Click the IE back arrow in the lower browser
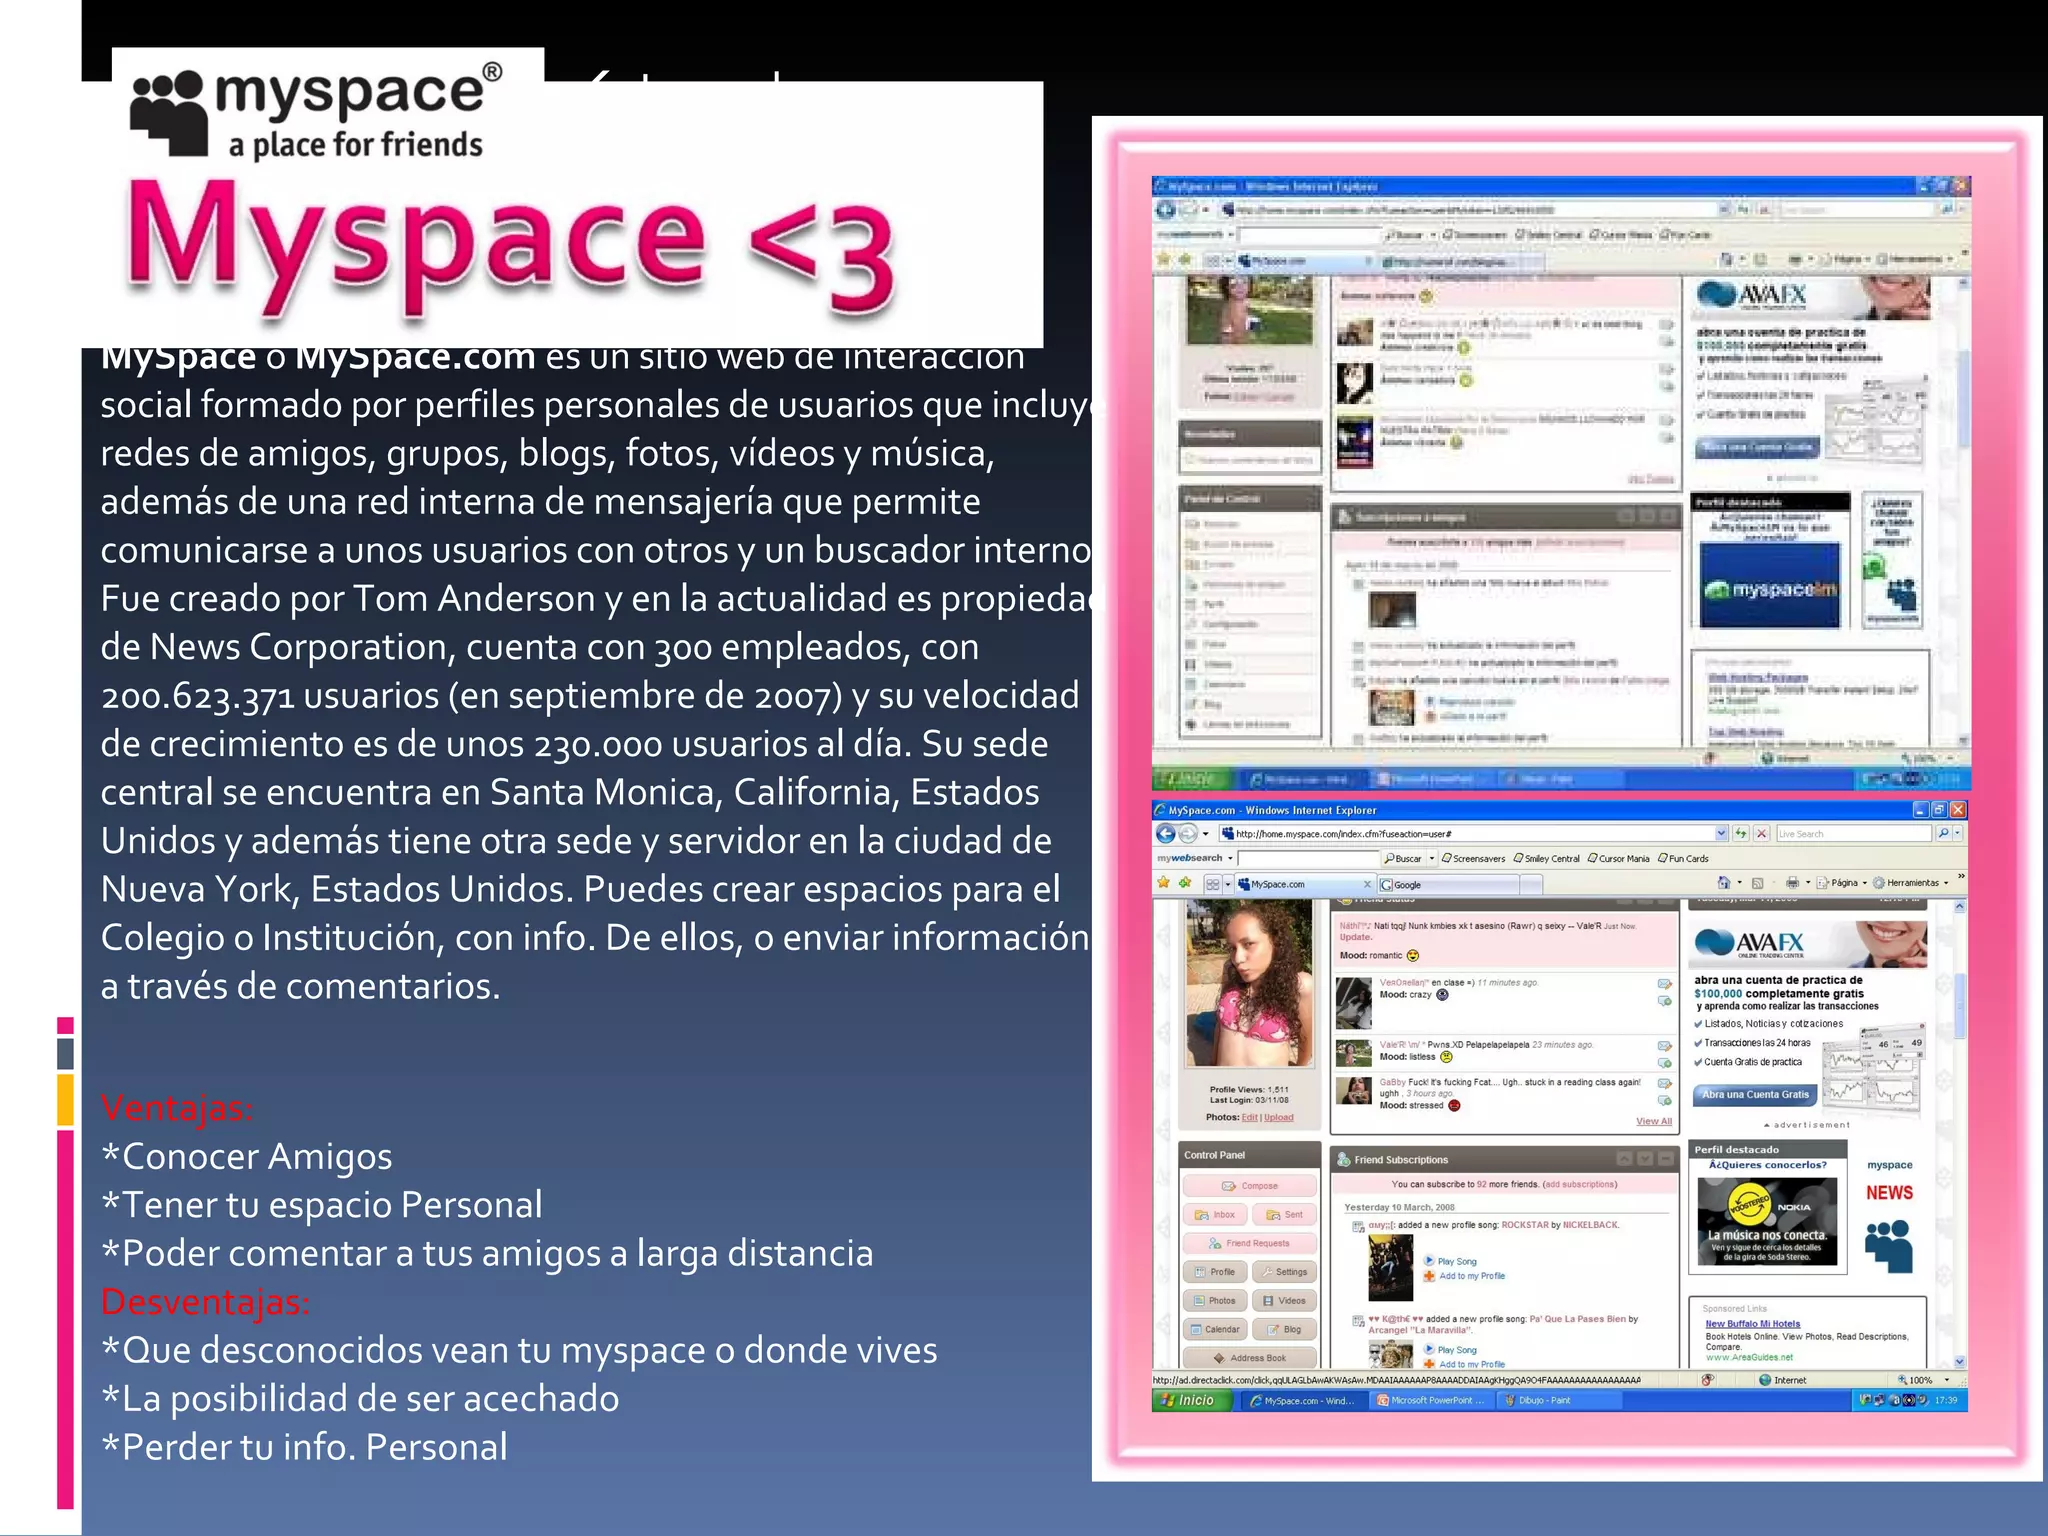The width and height of the screenshot is (2048, 1536). coord(1166,833)
